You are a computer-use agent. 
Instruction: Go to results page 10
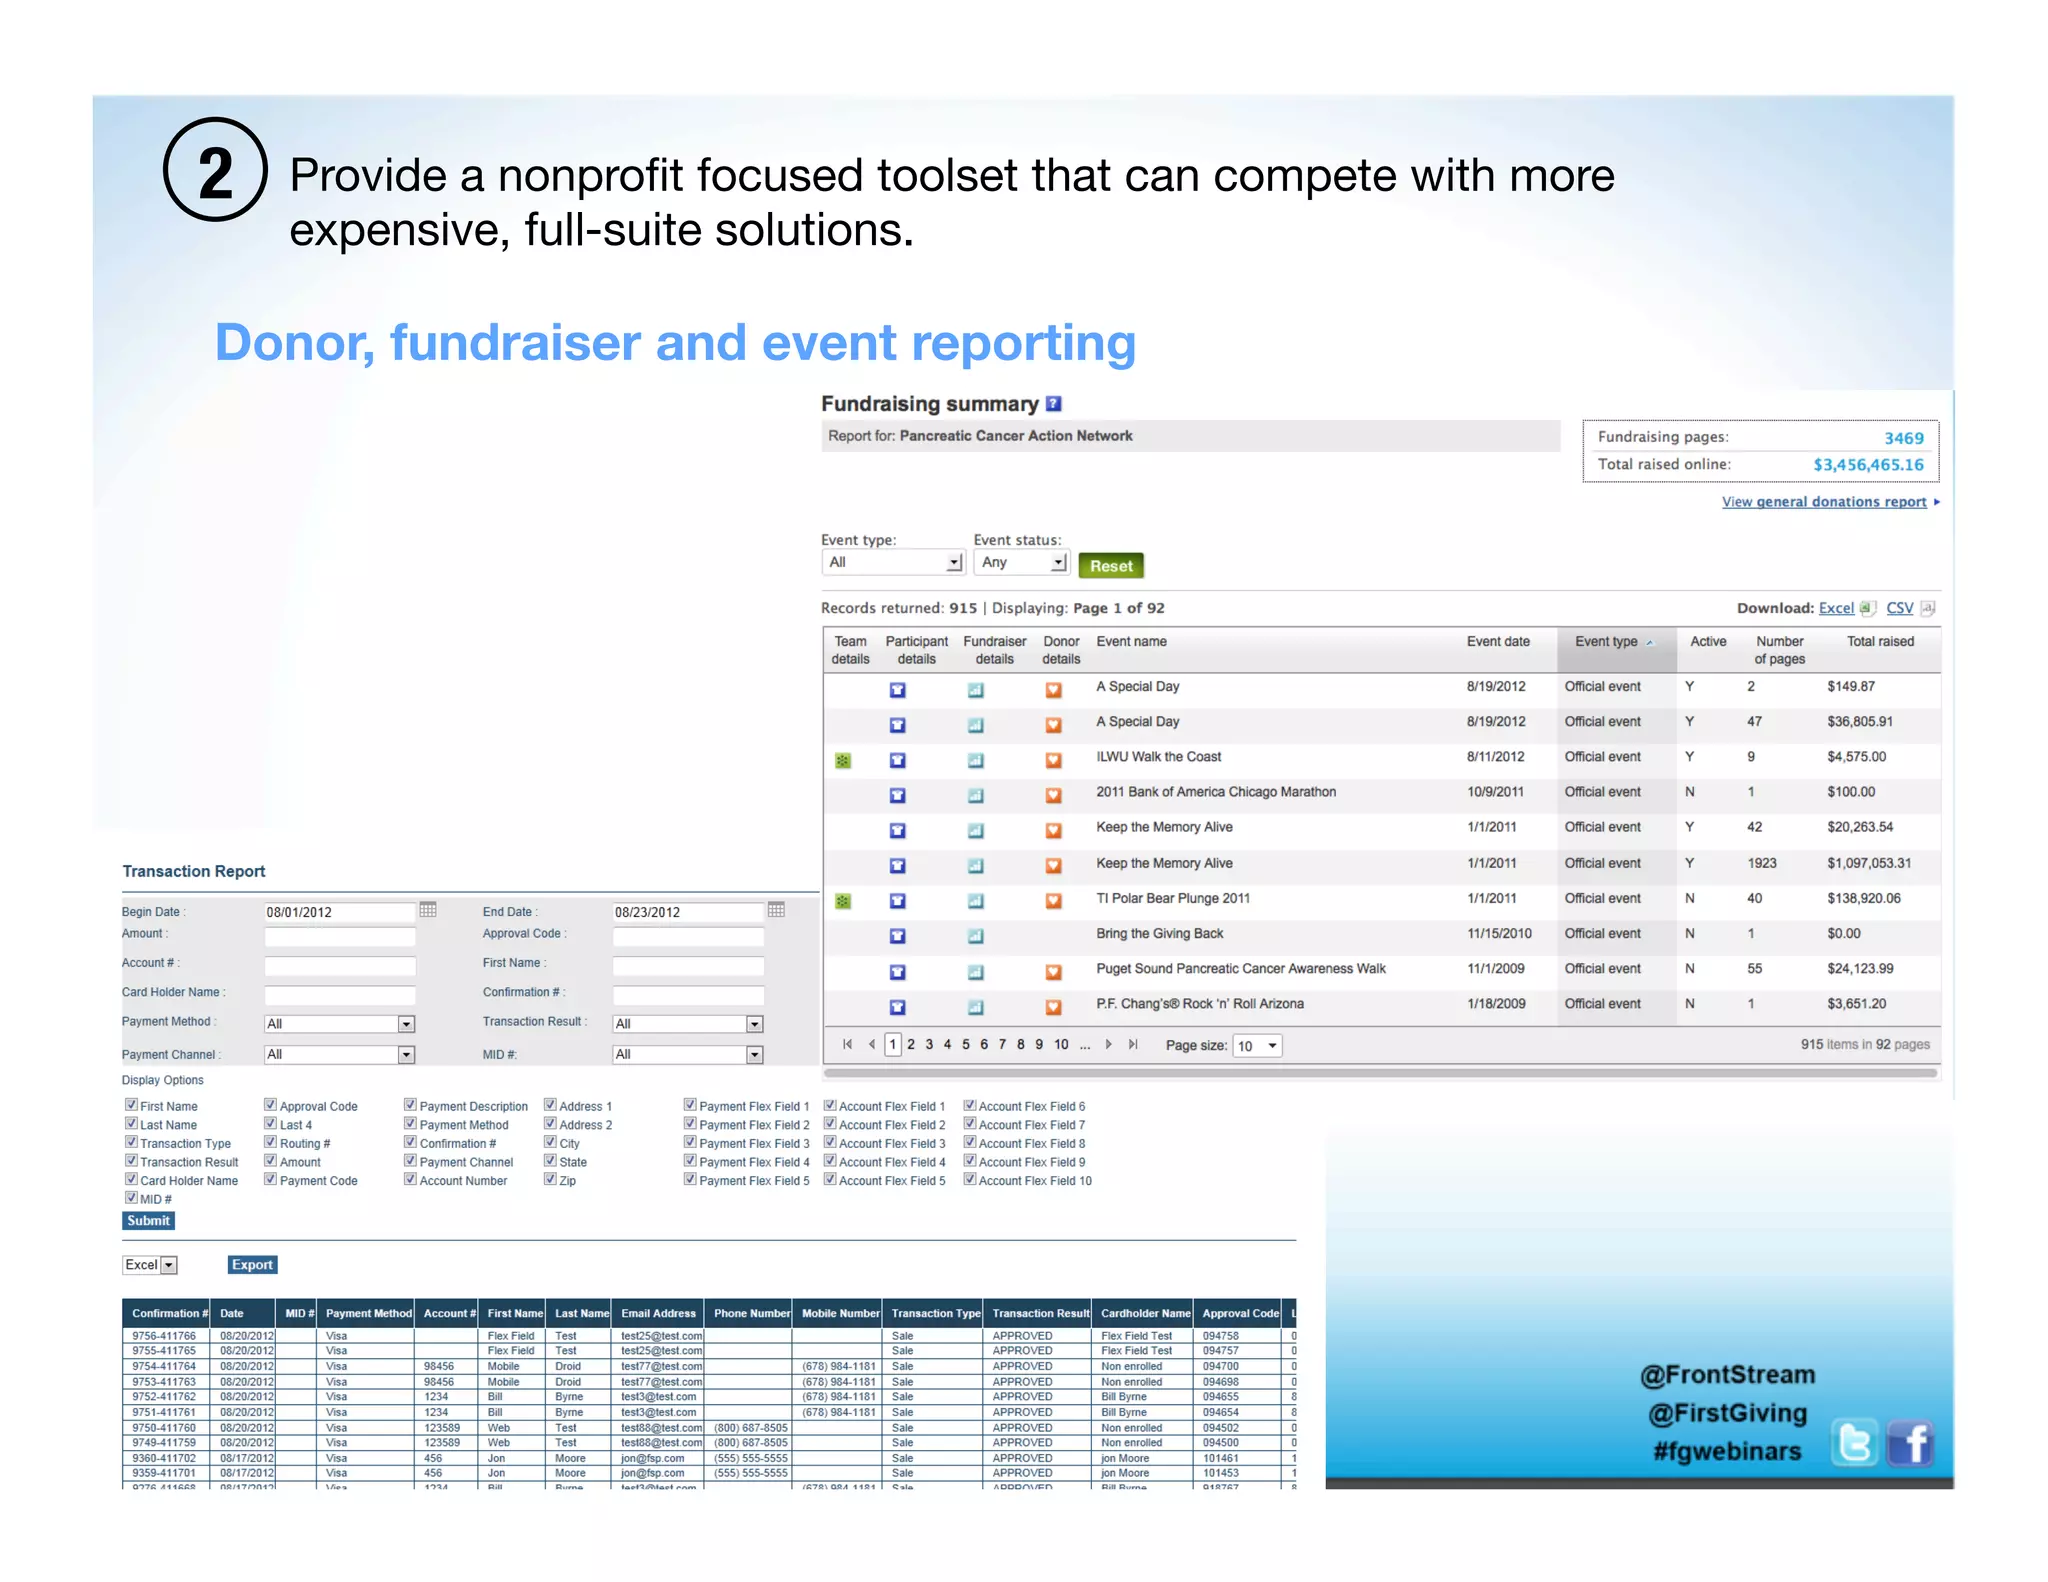click(1061, 1044)
